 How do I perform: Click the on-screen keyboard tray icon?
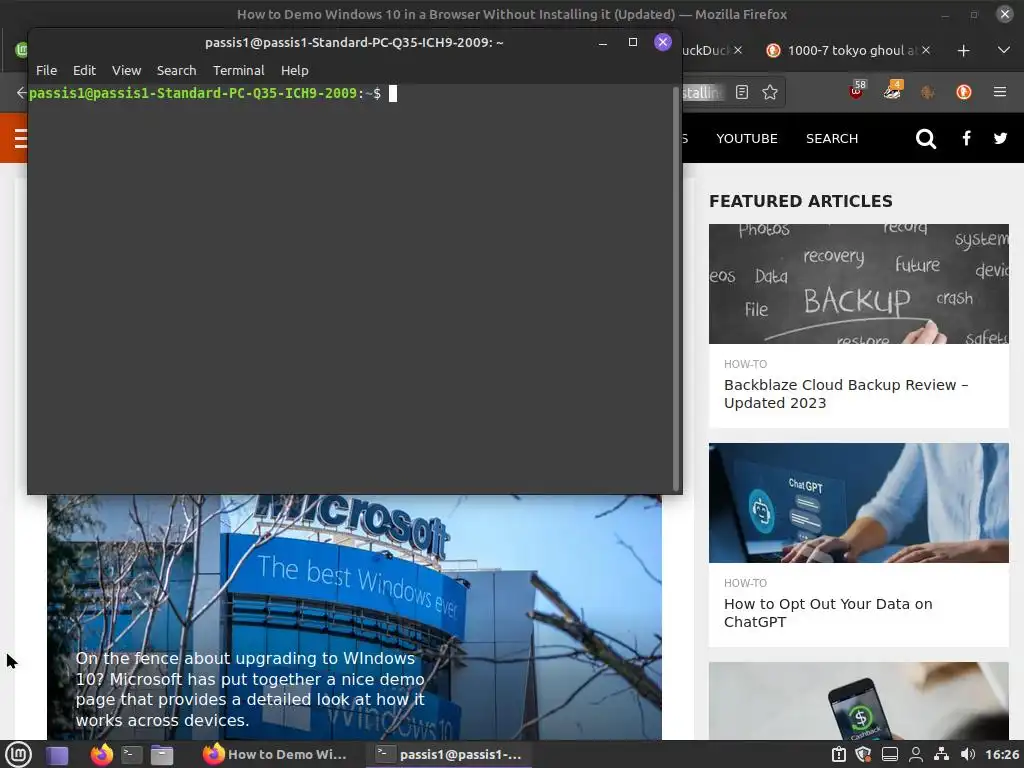pos(889,755)
